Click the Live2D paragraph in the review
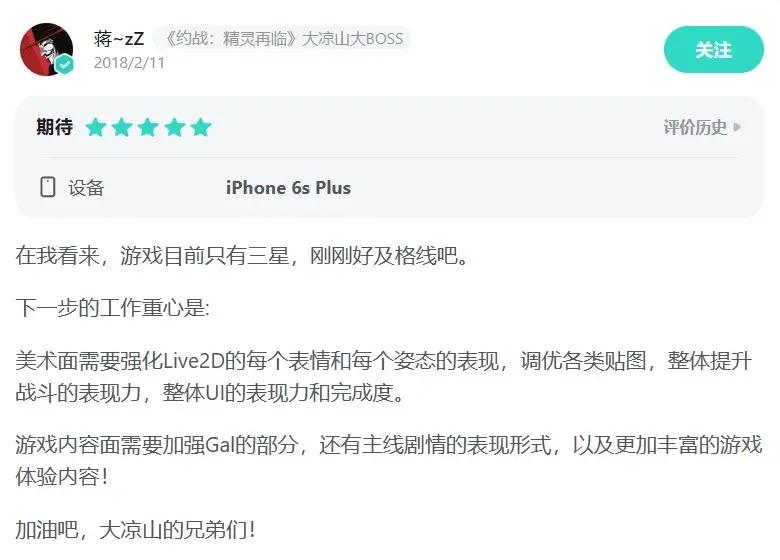Image resolution: width=780 pixels, height=560 pixels. tap(384, 376)
